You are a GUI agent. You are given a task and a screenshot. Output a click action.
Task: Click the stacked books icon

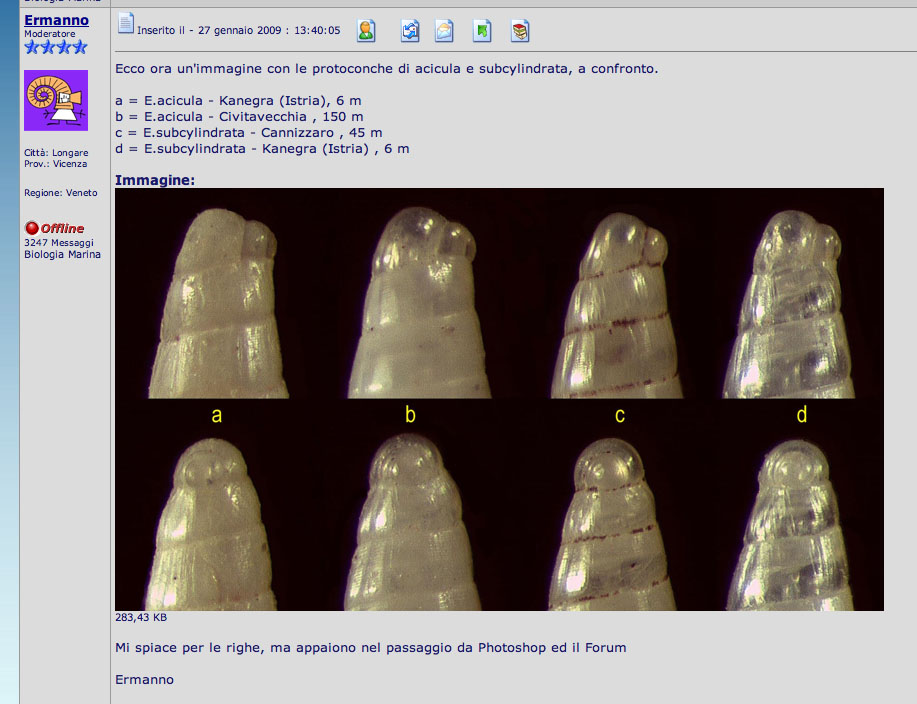click(x=520, y=31)
